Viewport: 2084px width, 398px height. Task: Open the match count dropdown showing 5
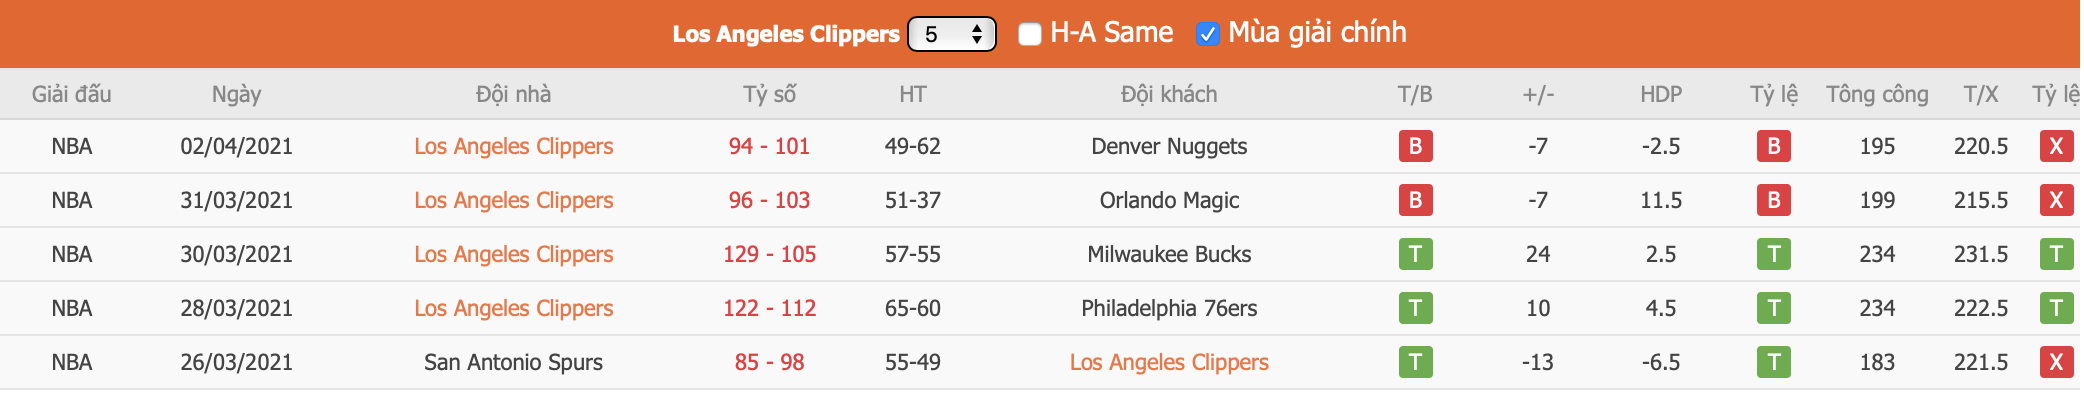(952, 34)
